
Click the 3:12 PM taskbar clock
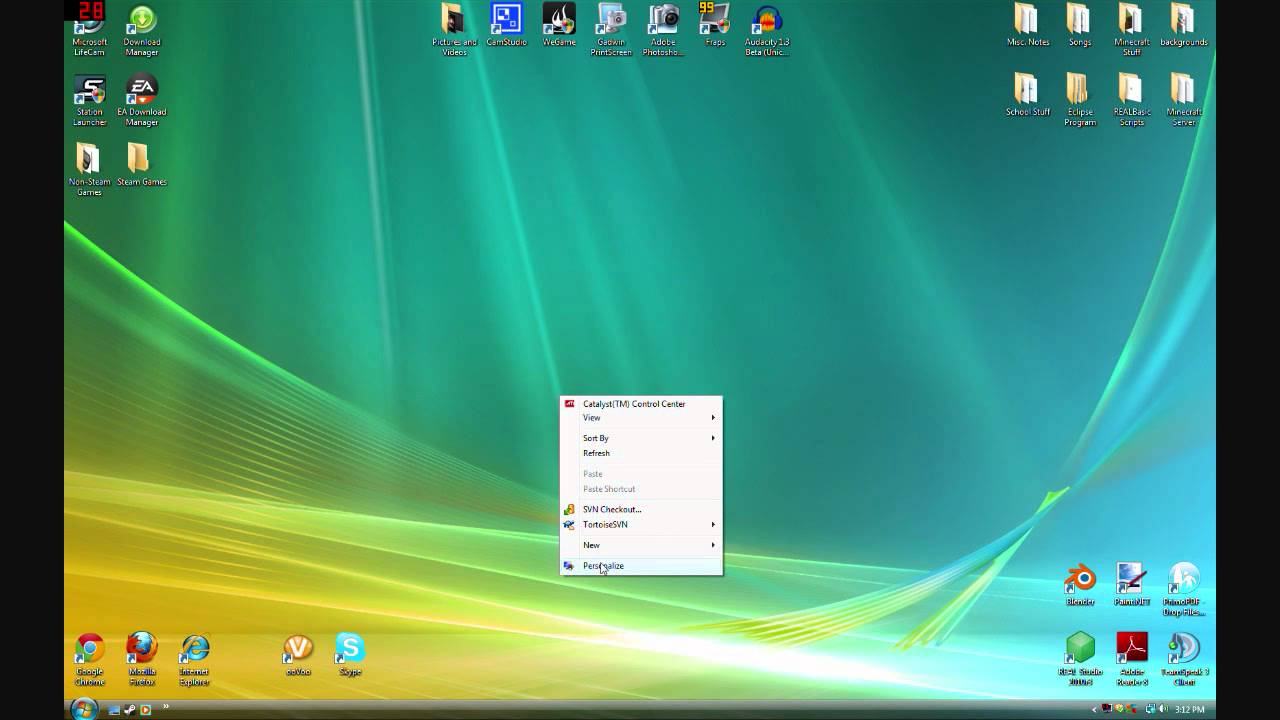click(1190, 710)
